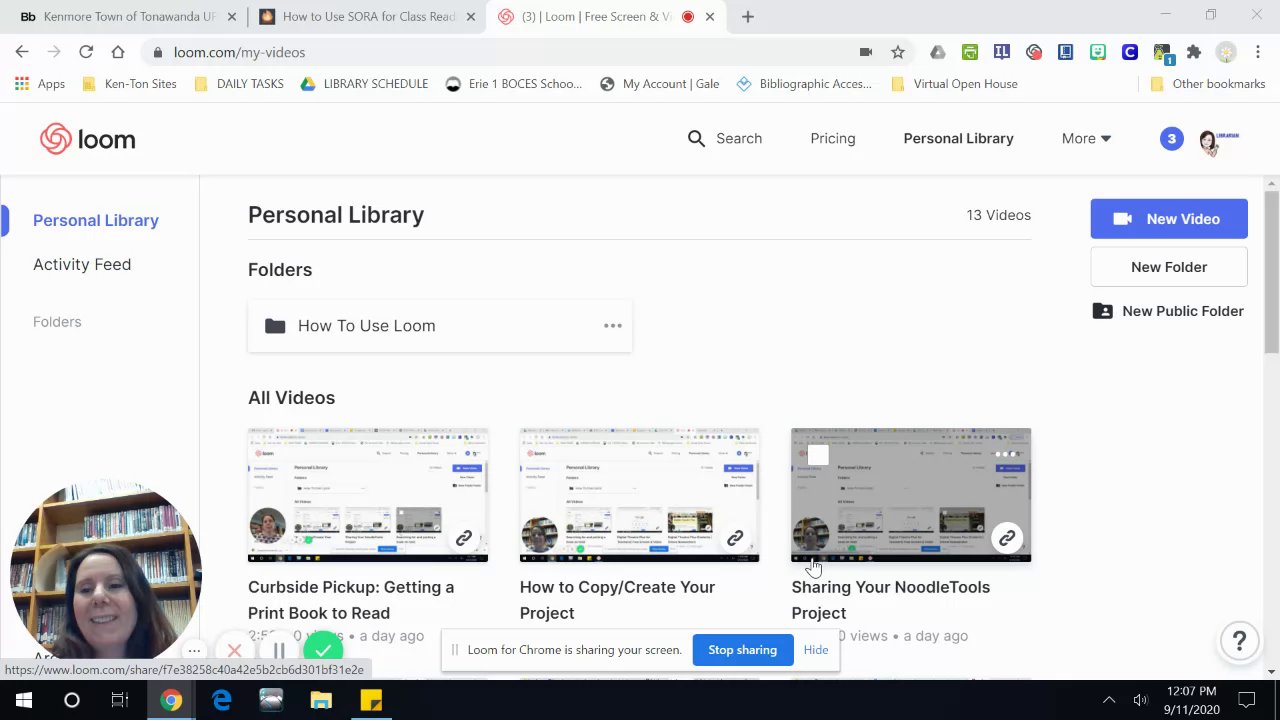Click the page vertical scrollbar
The image size is (1280, 720).
point(1272,270)
